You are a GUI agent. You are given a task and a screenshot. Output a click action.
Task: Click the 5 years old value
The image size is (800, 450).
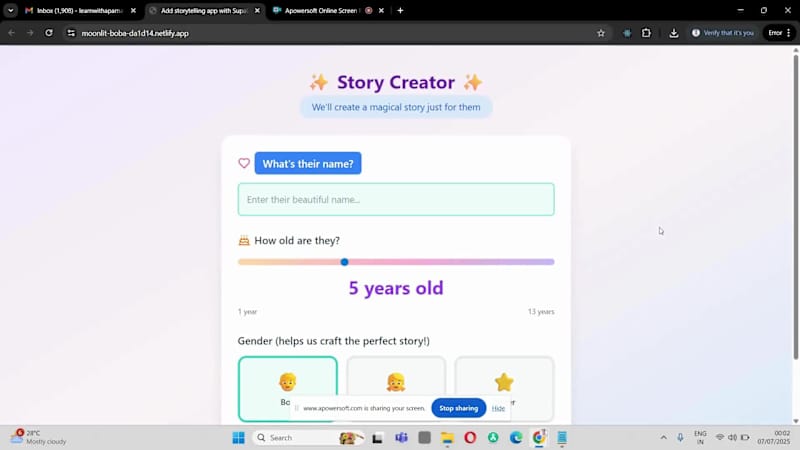pyautogui.click(x=396, y=288)
